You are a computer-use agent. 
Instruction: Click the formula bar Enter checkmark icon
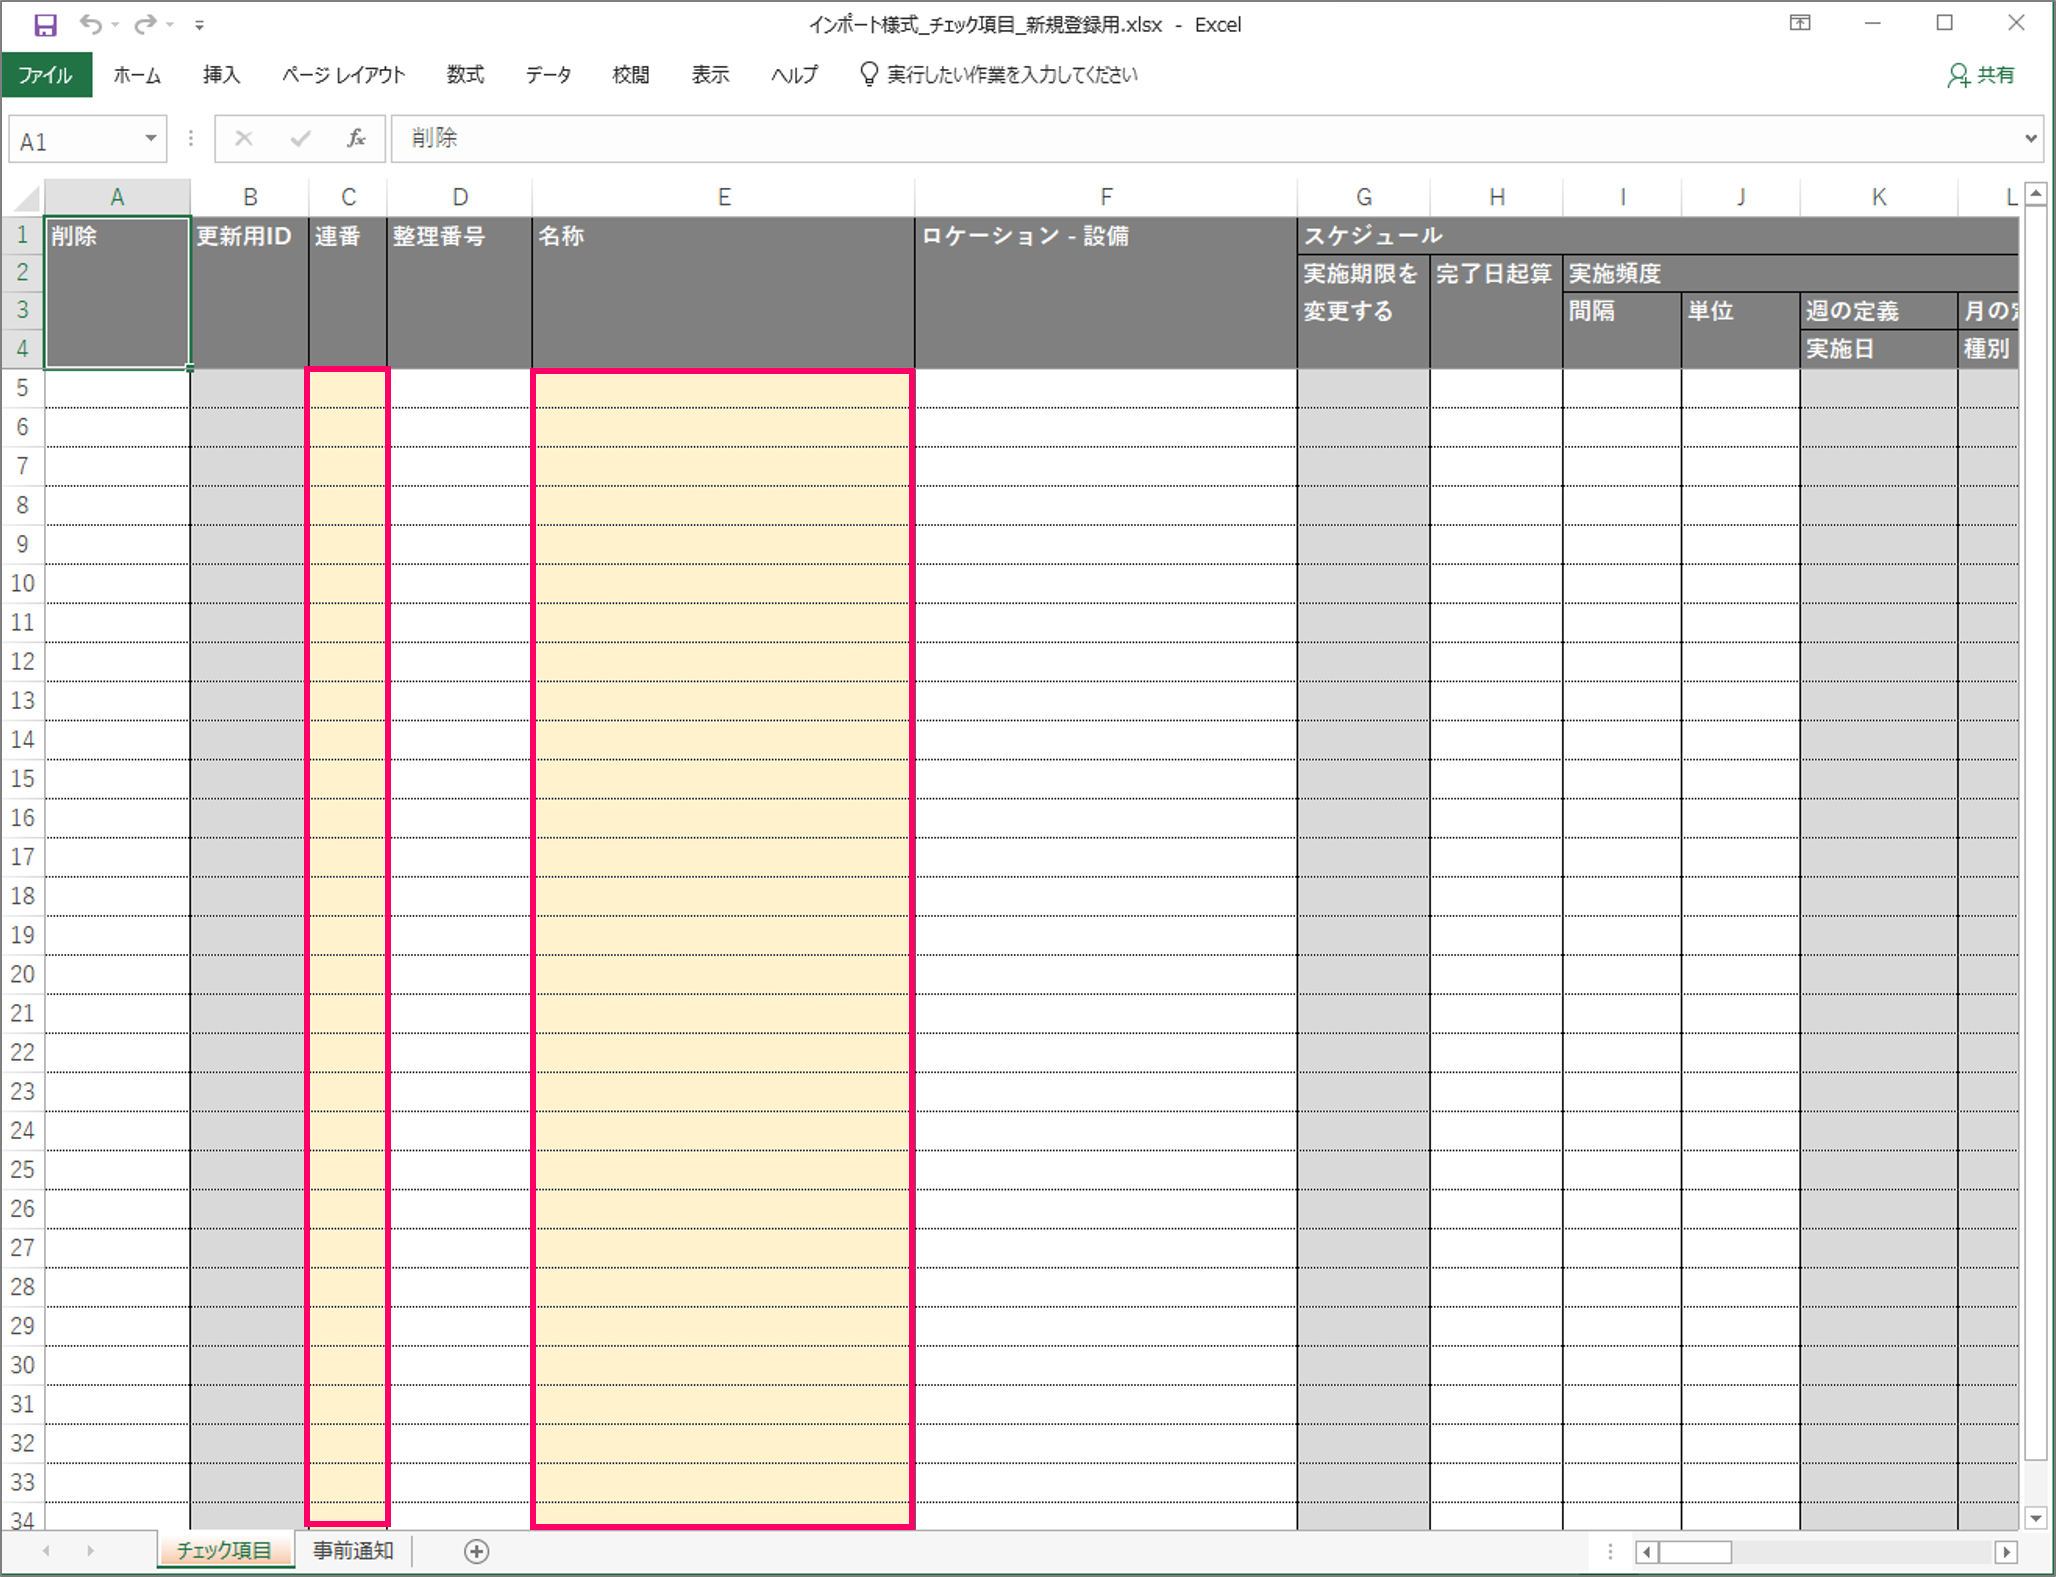click(x=300, y=138)
